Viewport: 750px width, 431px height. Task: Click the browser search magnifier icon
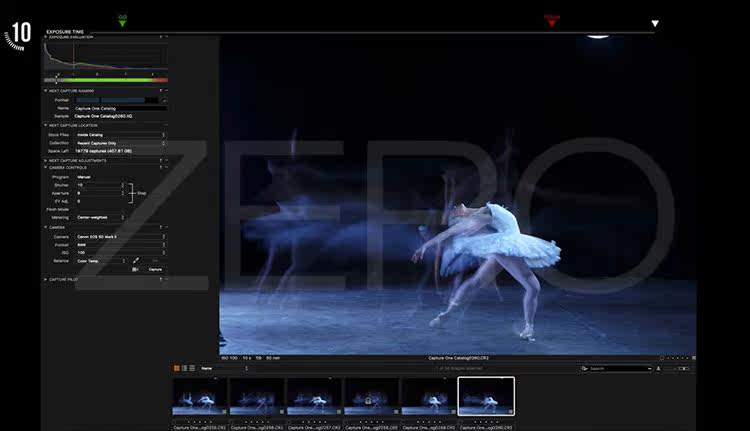pyautogui.click(x=585, y=368)
